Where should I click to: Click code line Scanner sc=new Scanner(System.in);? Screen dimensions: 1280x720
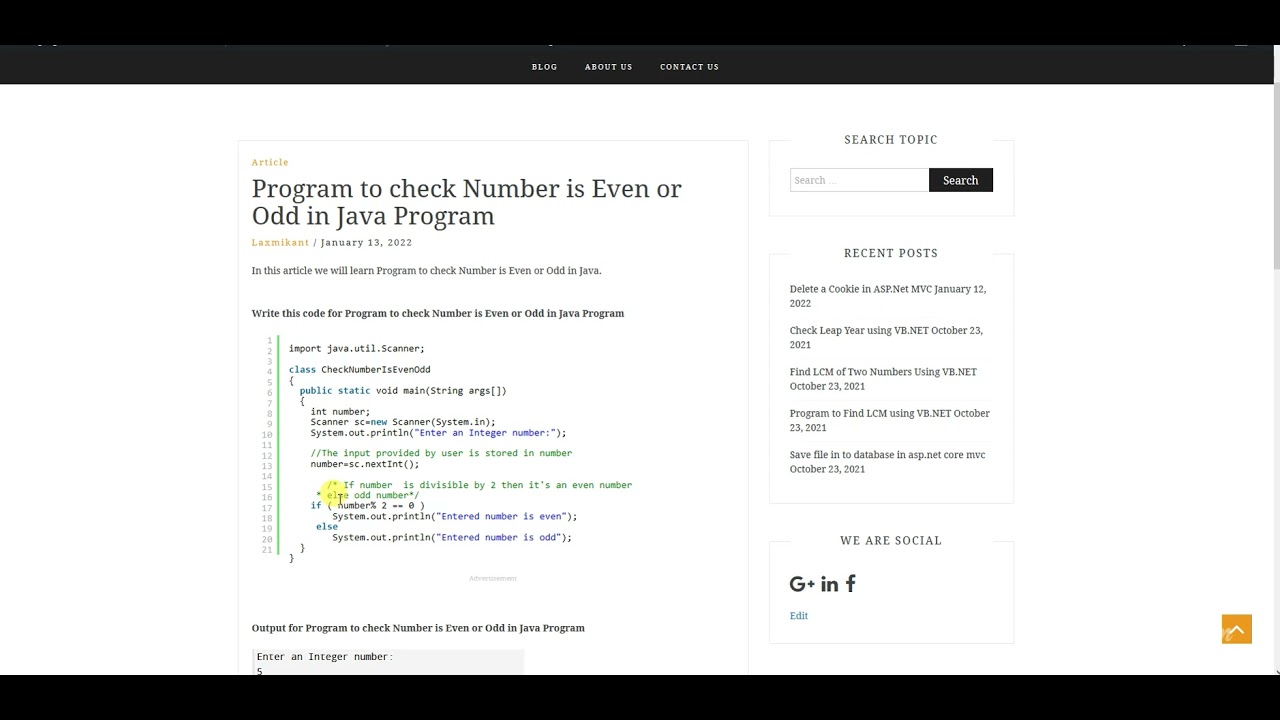tap(403, 422)
